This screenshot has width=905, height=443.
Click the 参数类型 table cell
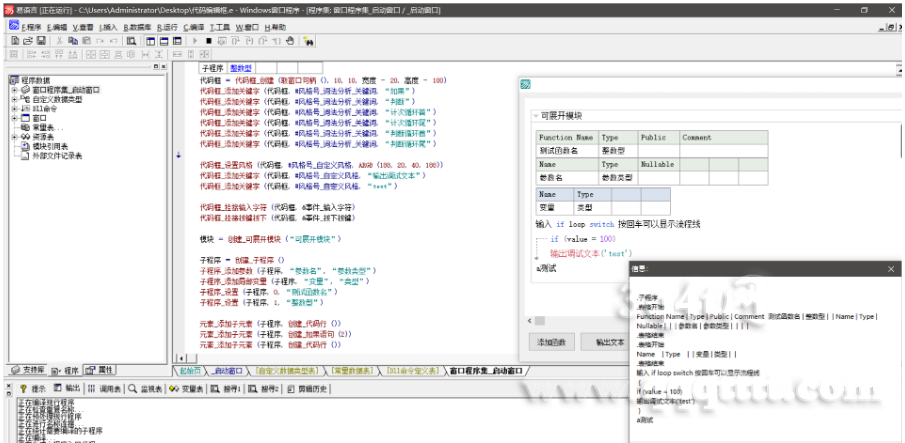pyautogui.click(x=617, y=177)
